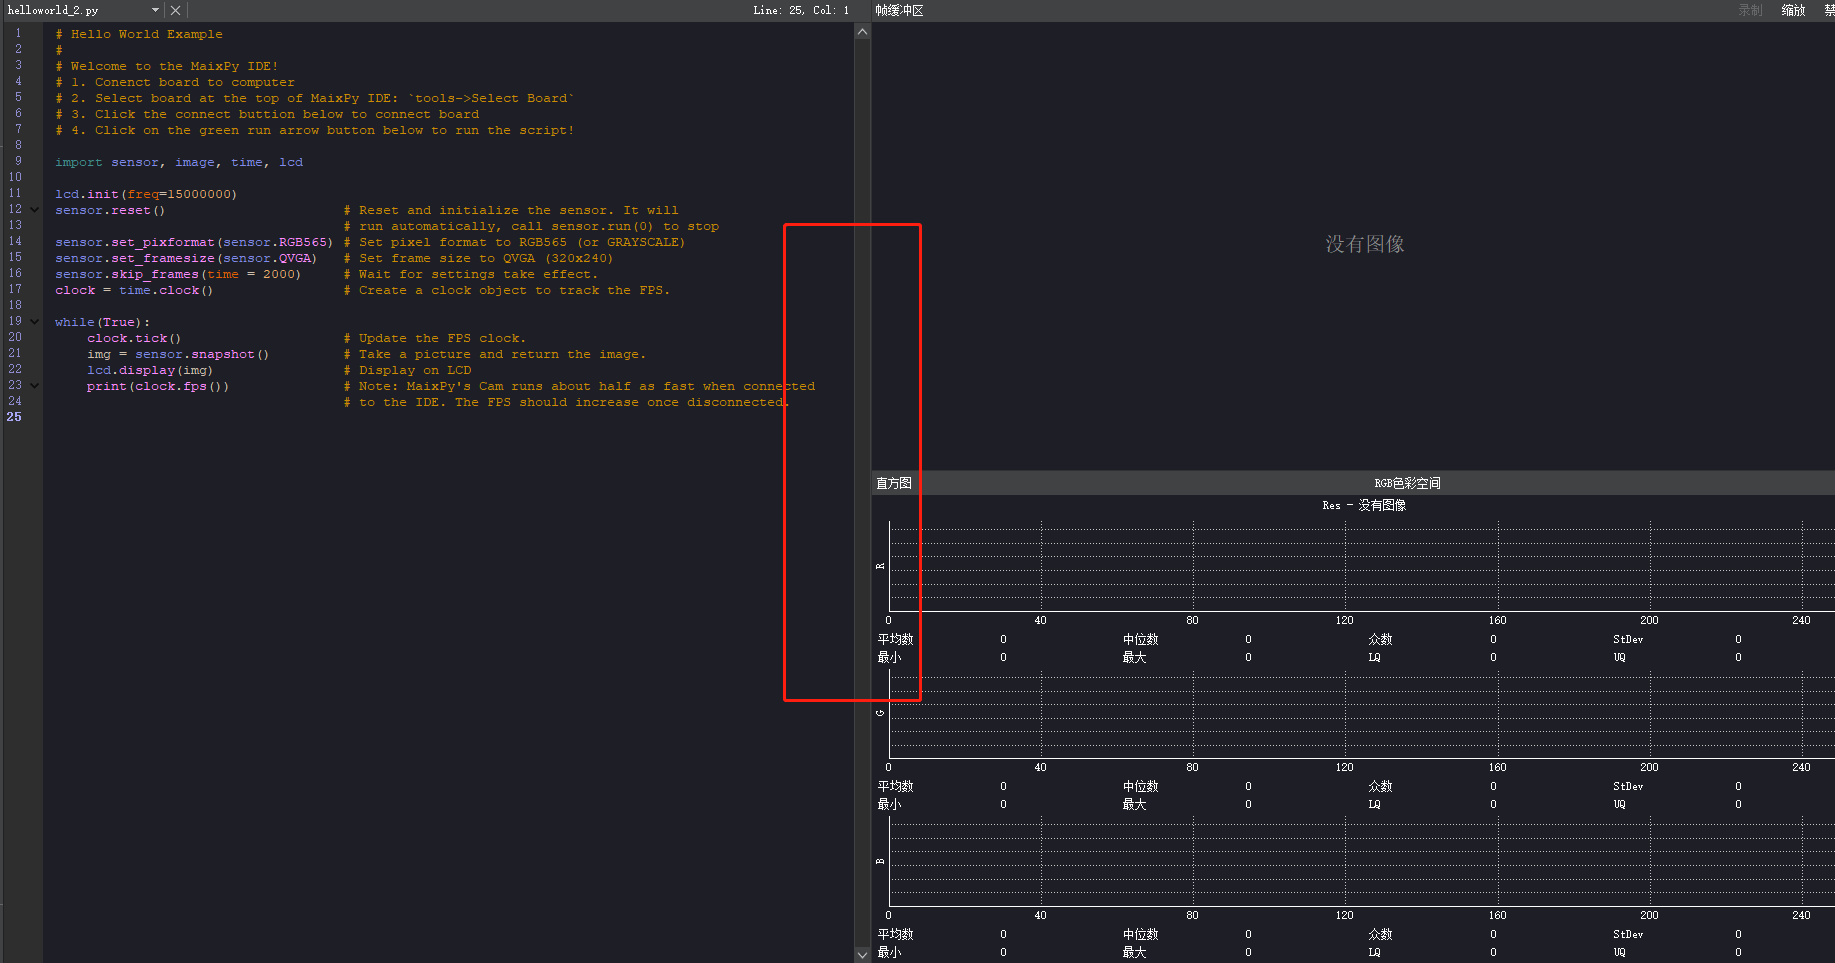Screen dimensions: 1835x963
Task: Click the 'while(True):' statement
Action: tap(102, 322)
